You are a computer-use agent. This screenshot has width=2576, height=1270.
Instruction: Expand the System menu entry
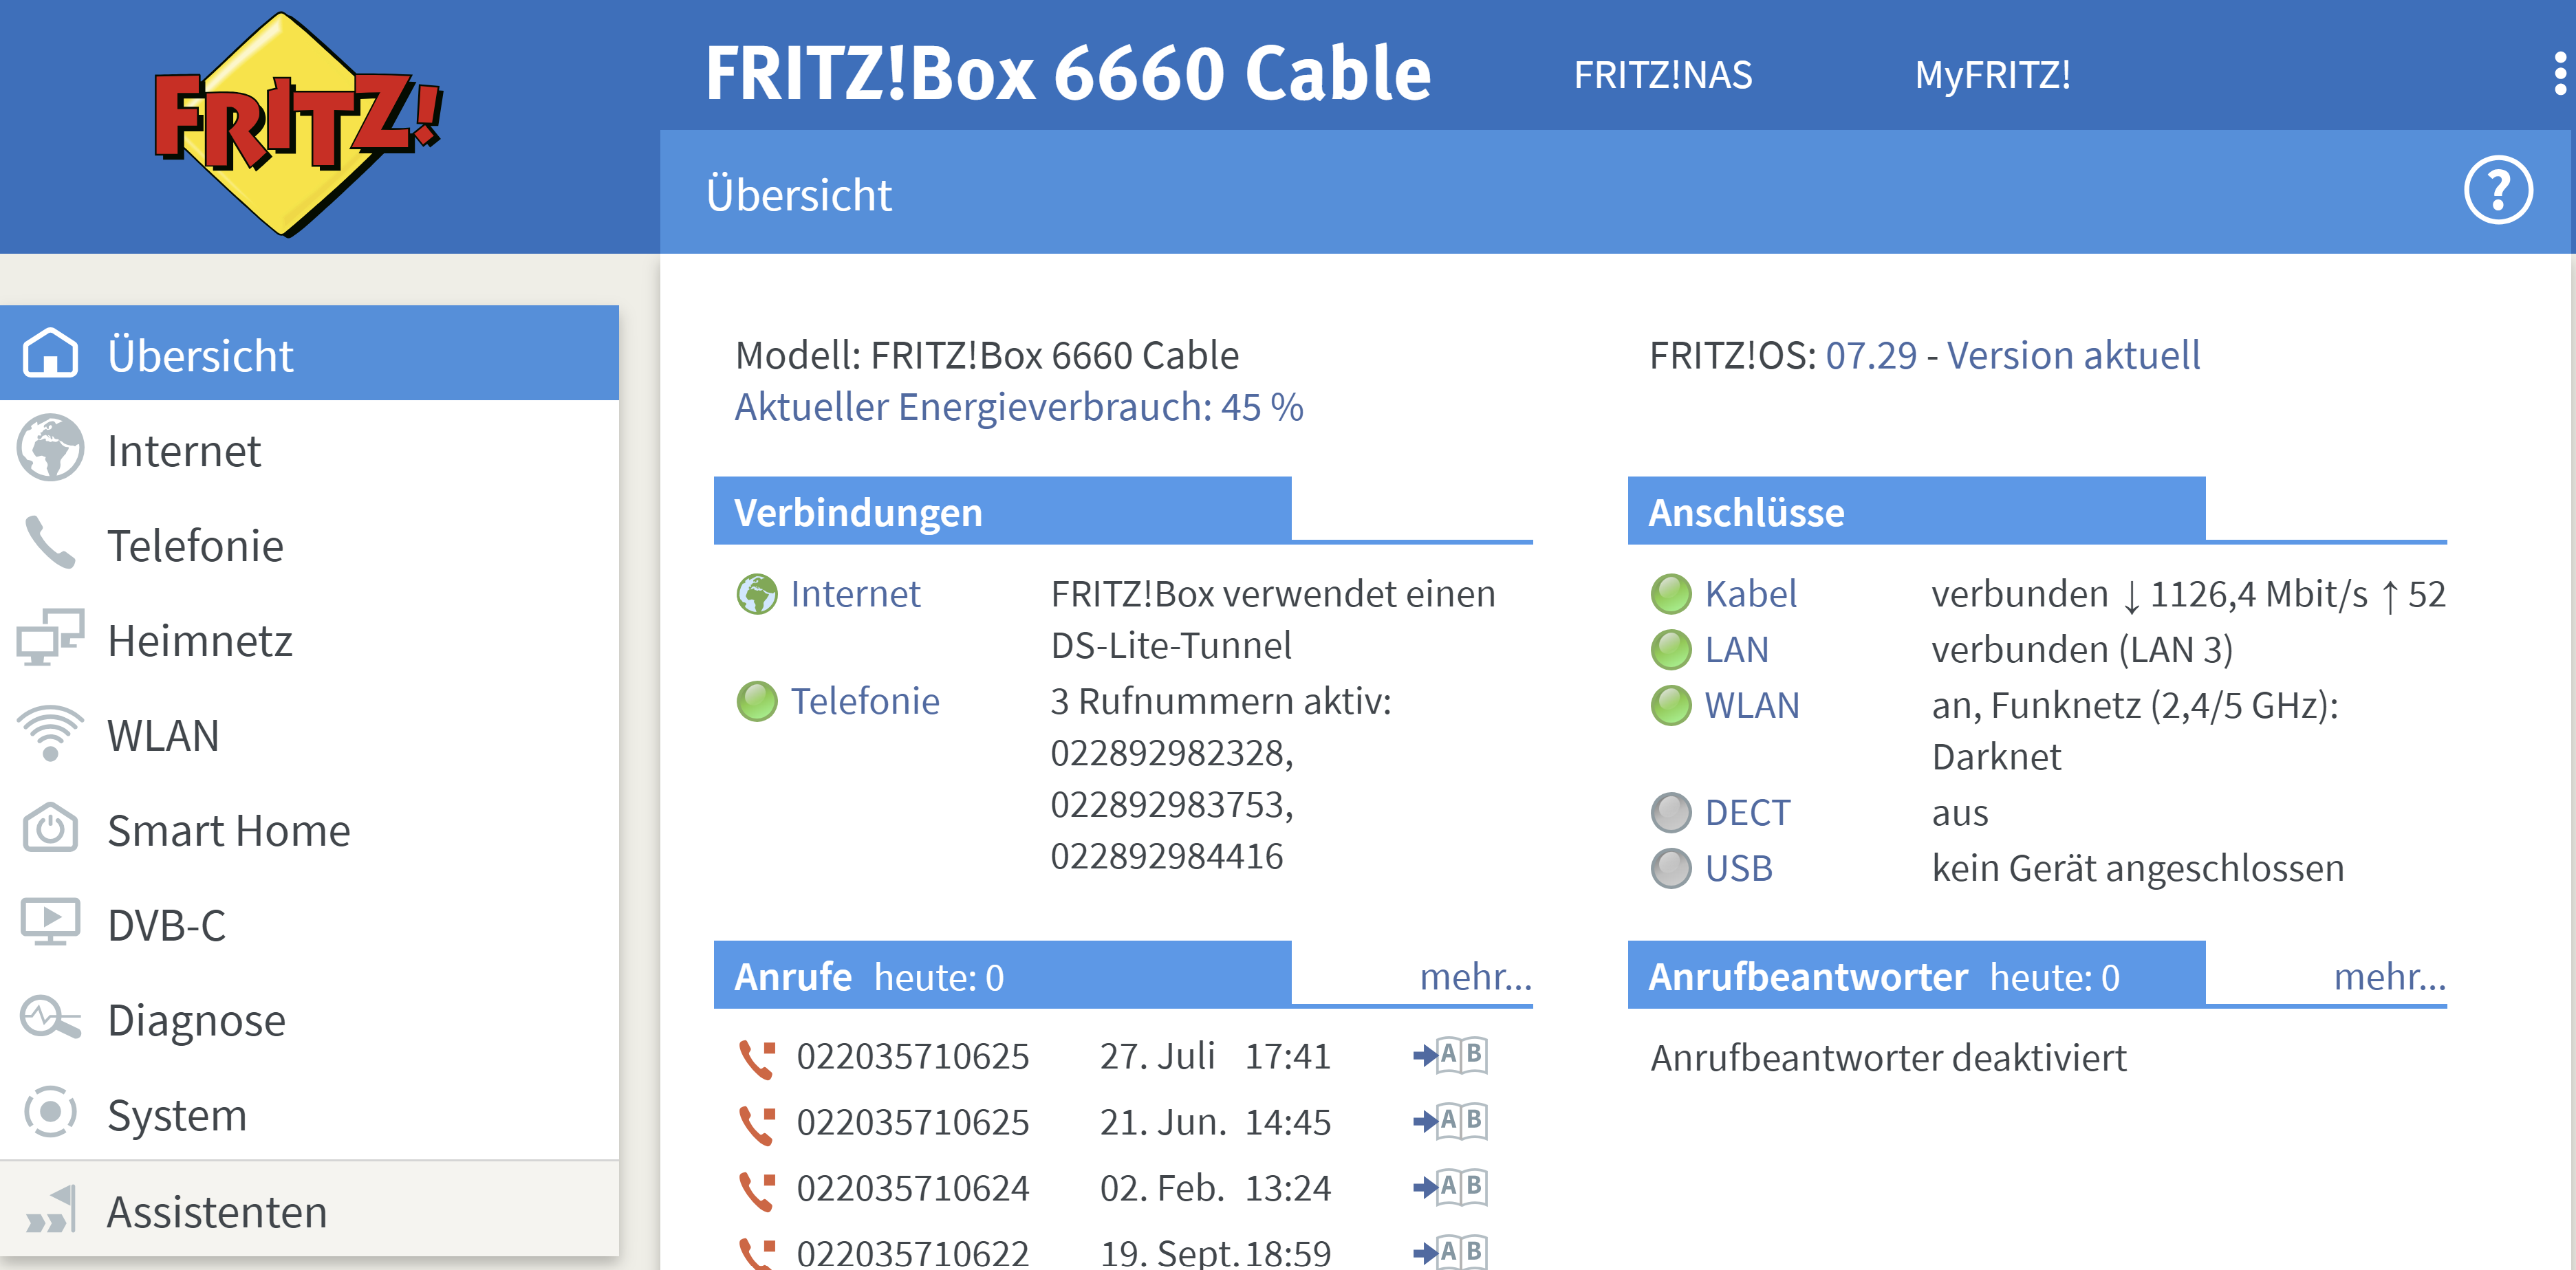(x=176, y=1114)
